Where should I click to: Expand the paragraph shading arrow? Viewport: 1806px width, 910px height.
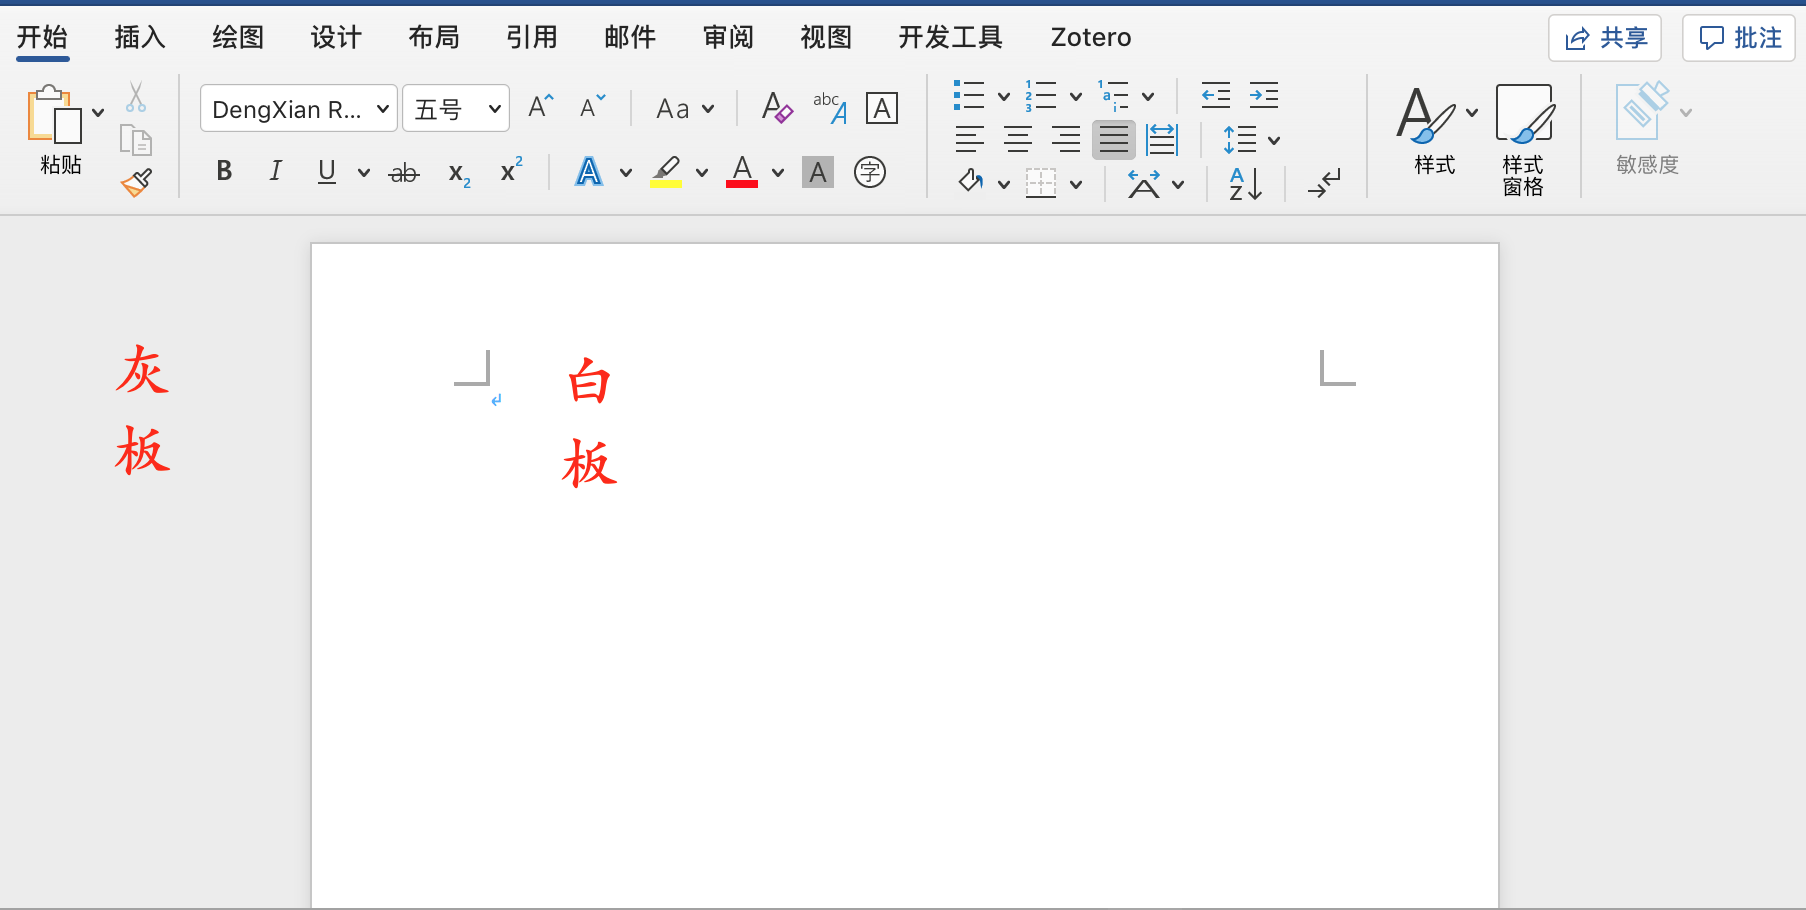click(1004, 184)
